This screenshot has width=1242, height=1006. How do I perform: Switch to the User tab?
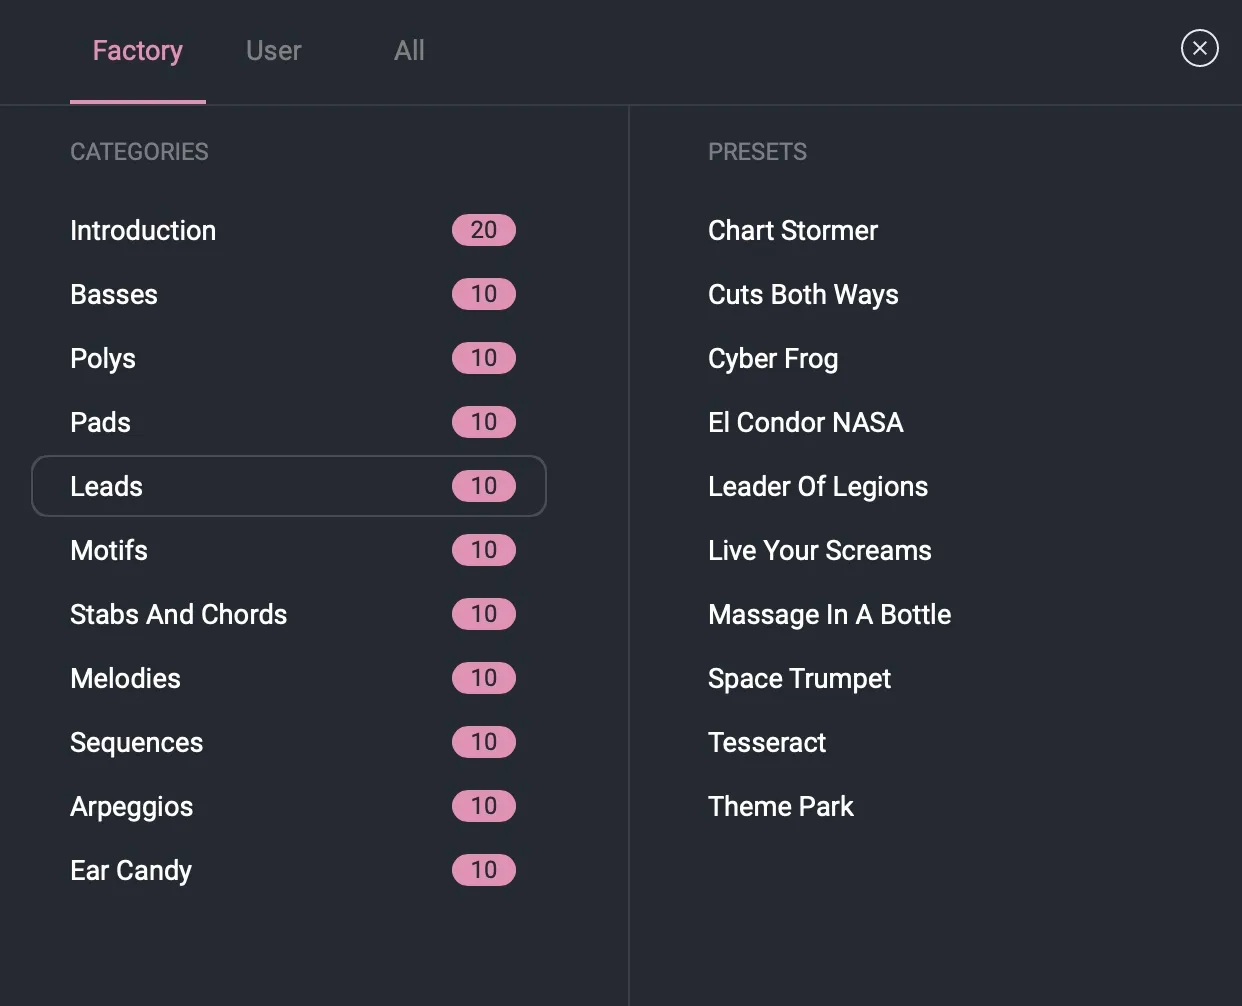coord(273,51)
